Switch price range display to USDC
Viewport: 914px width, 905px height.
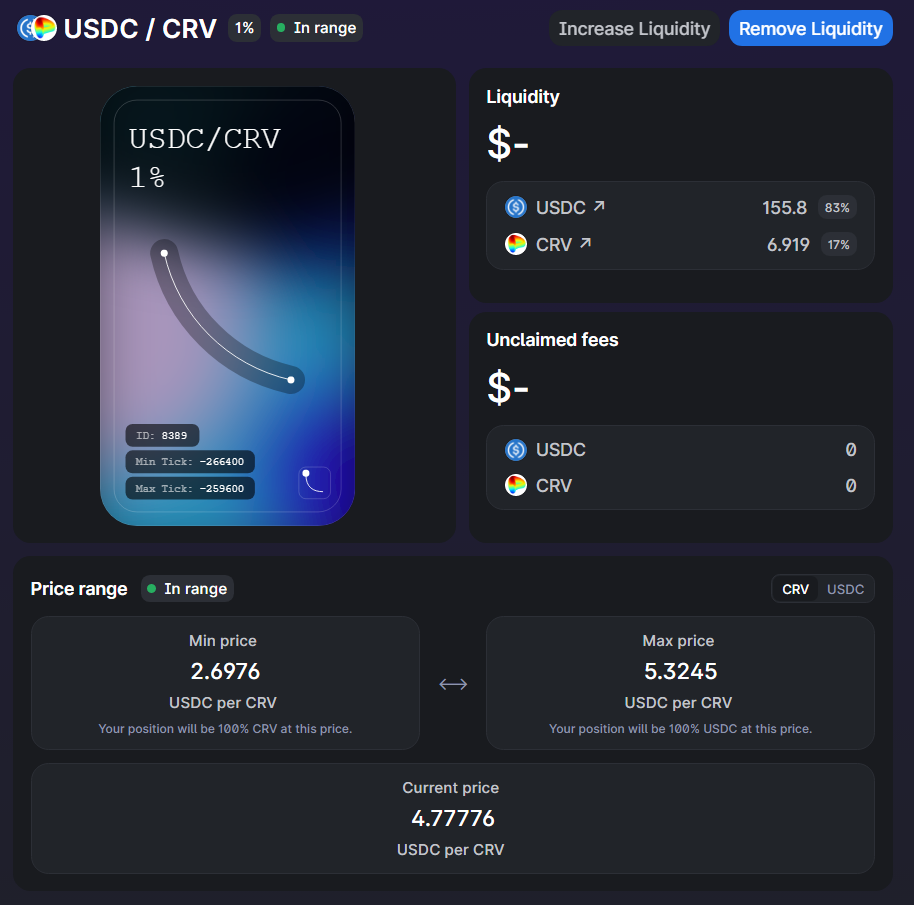845,589
